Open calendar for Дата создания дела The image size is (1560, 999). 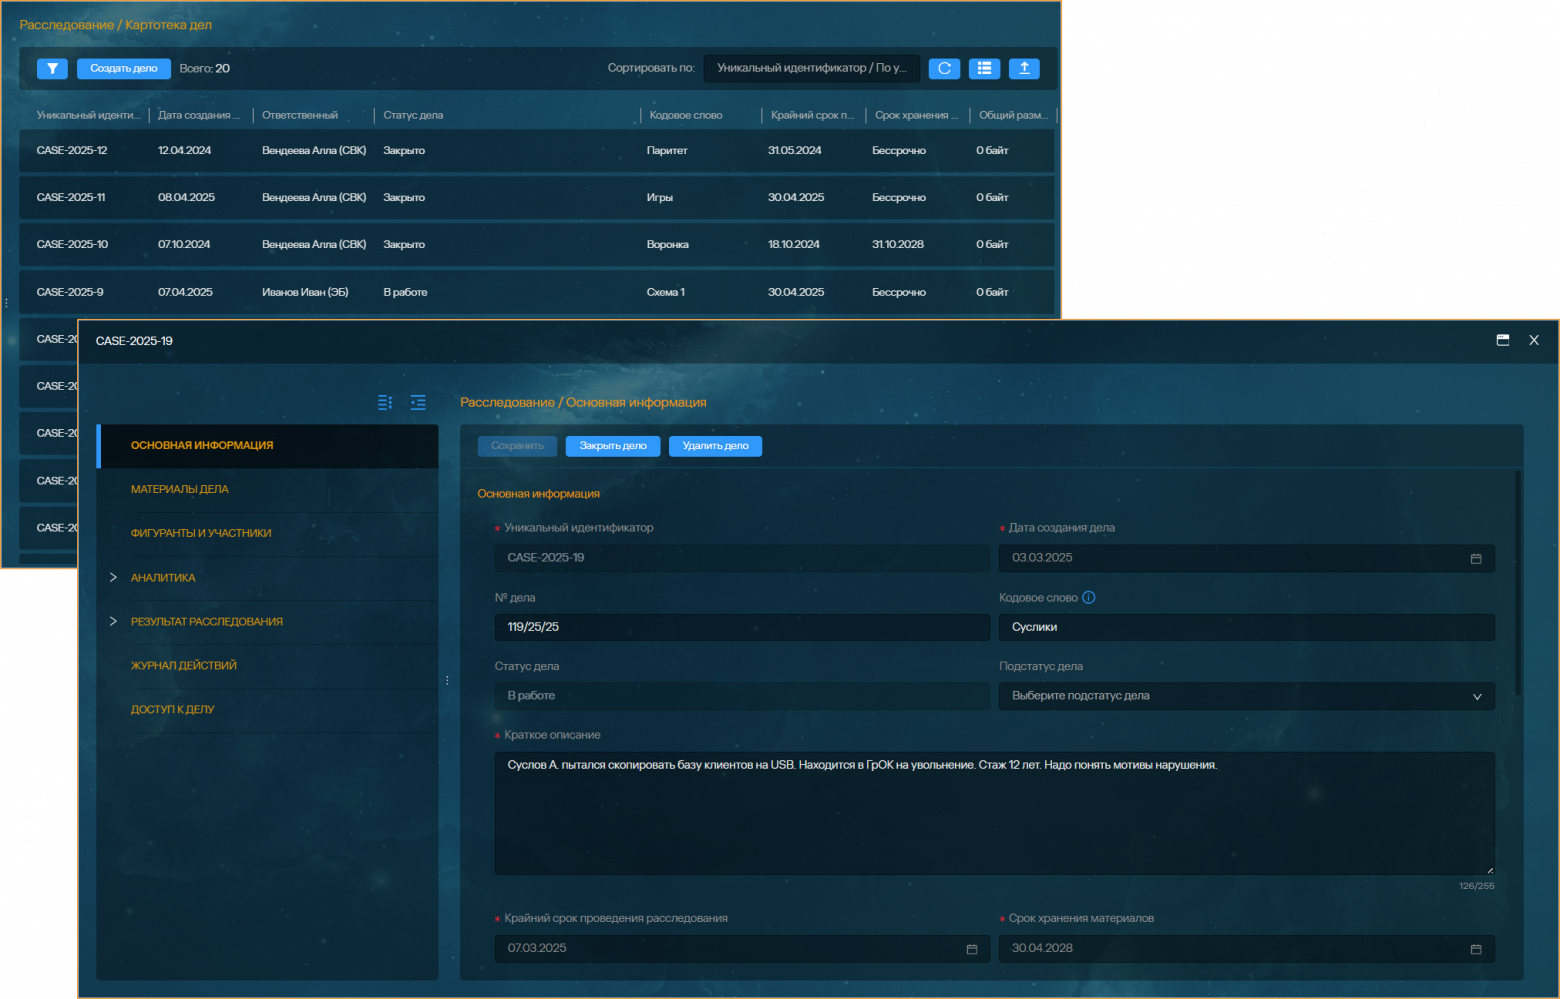click(1475, 559)
